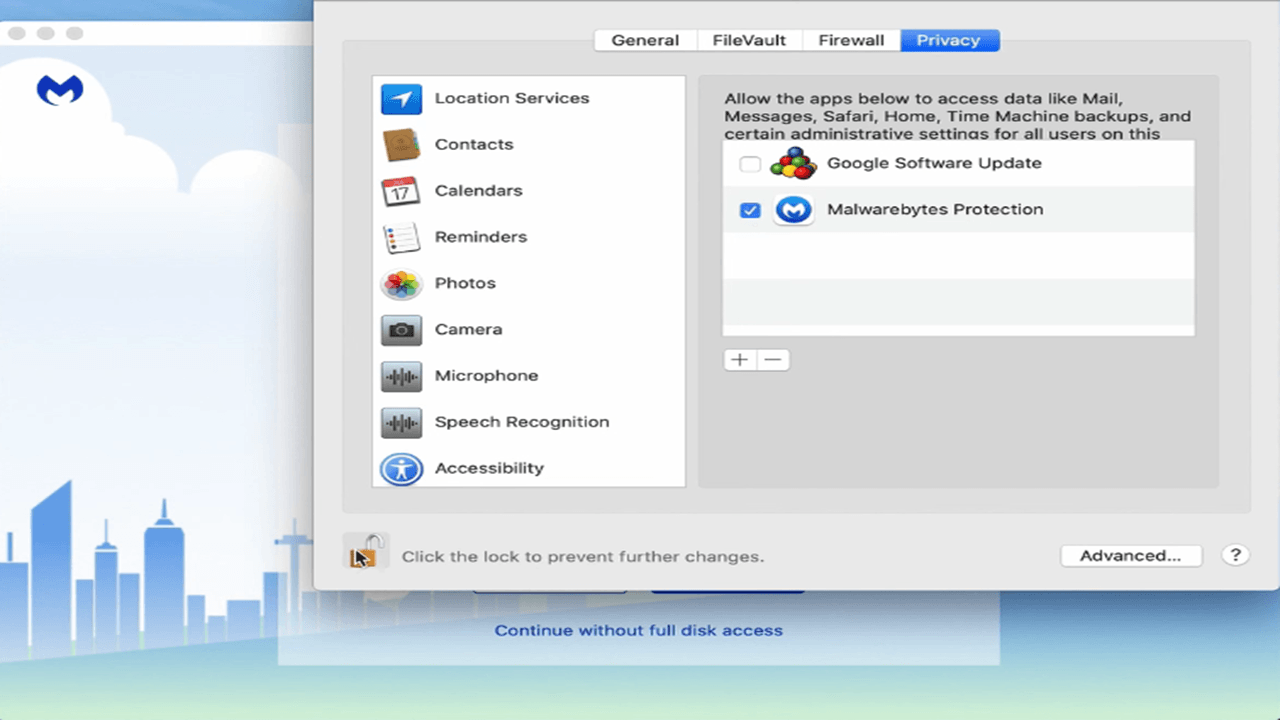The width and height of the screenshot is (1280, 720).
Task: Choose the Camera icon in sidebar
Action: point(401,330)
